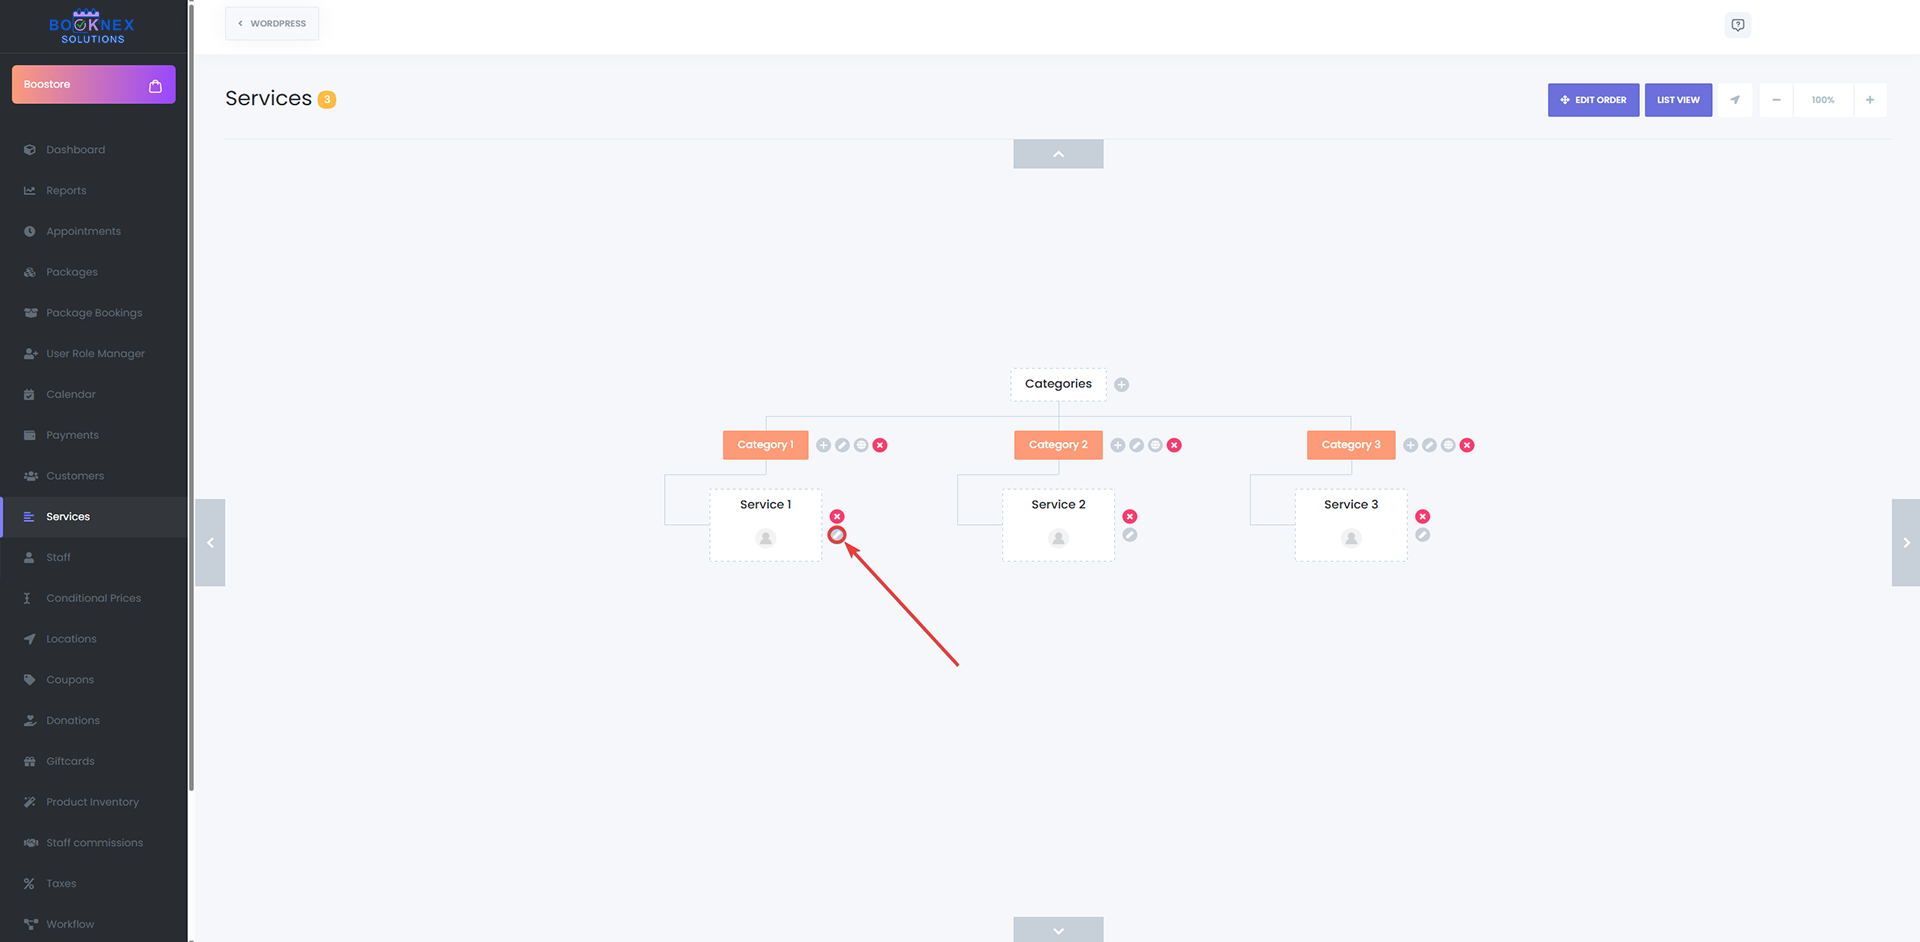Click the plus icon beside Categories

point(1122,385)
